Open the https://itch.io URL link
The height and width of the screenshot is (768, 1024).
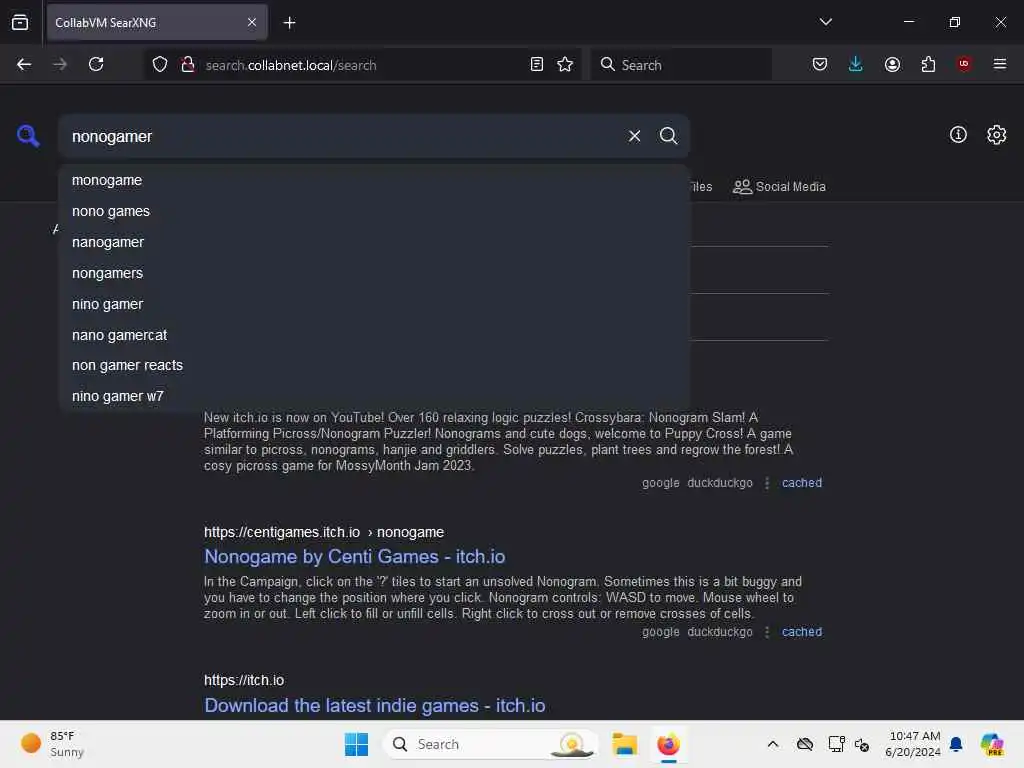(244, 680)
